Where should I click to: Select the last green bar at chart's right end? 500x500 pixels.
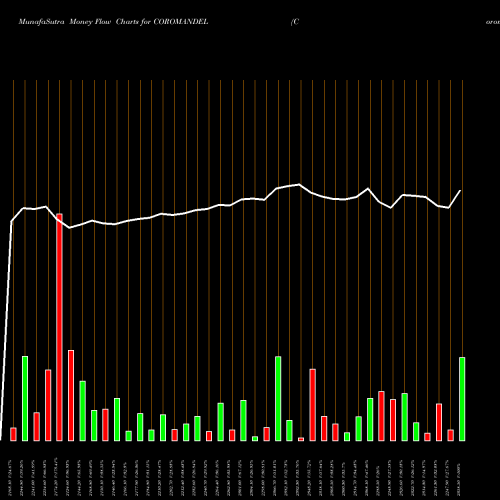click(462, 399)
